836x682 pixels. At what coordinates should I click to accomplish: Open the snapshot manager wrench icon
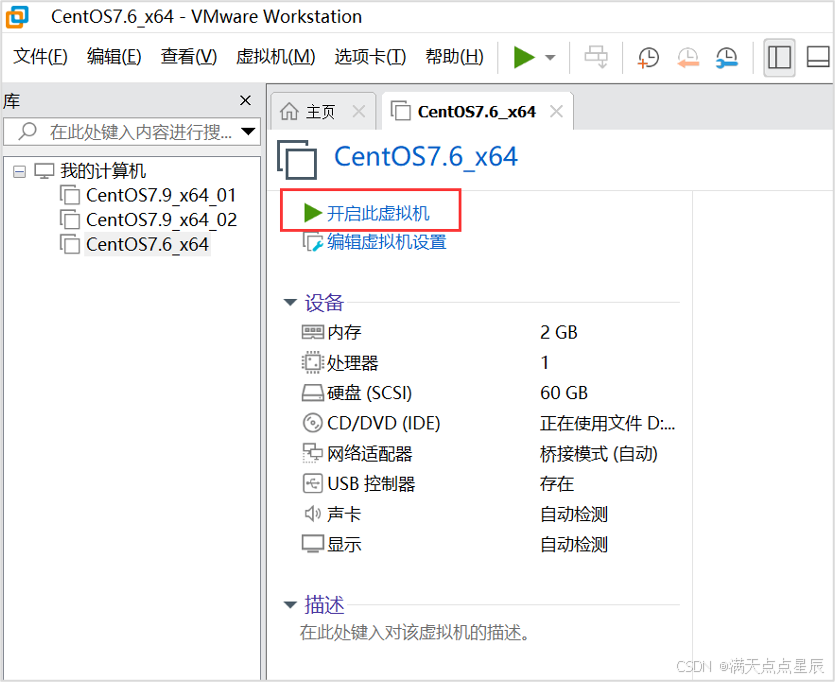click(727, 57)
